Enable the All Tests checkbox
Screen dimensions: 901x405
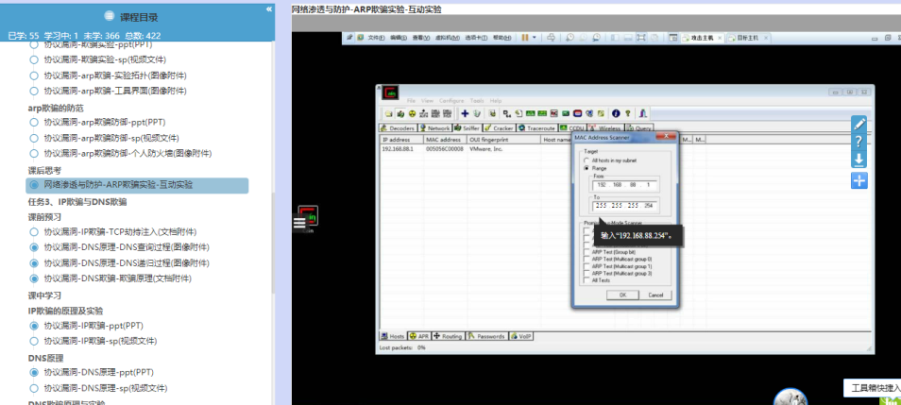587,280
